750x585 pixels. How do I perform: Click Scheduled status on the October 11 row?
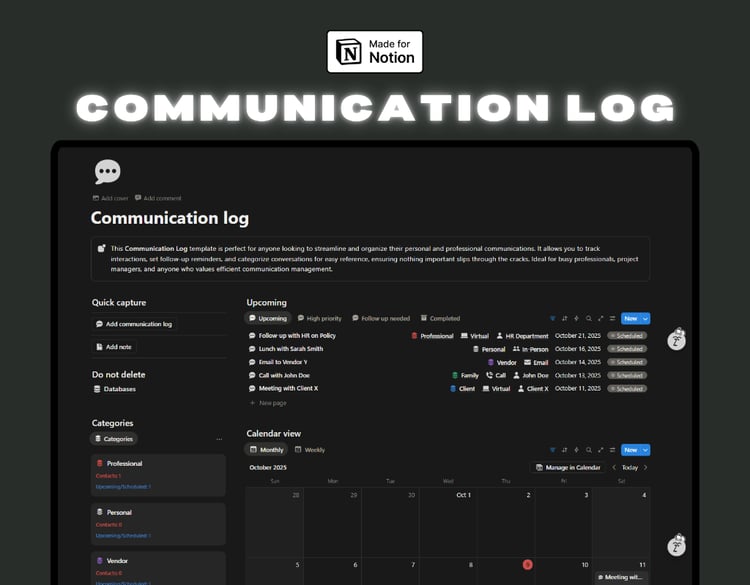pyautogui.click(x=627, y=389)
